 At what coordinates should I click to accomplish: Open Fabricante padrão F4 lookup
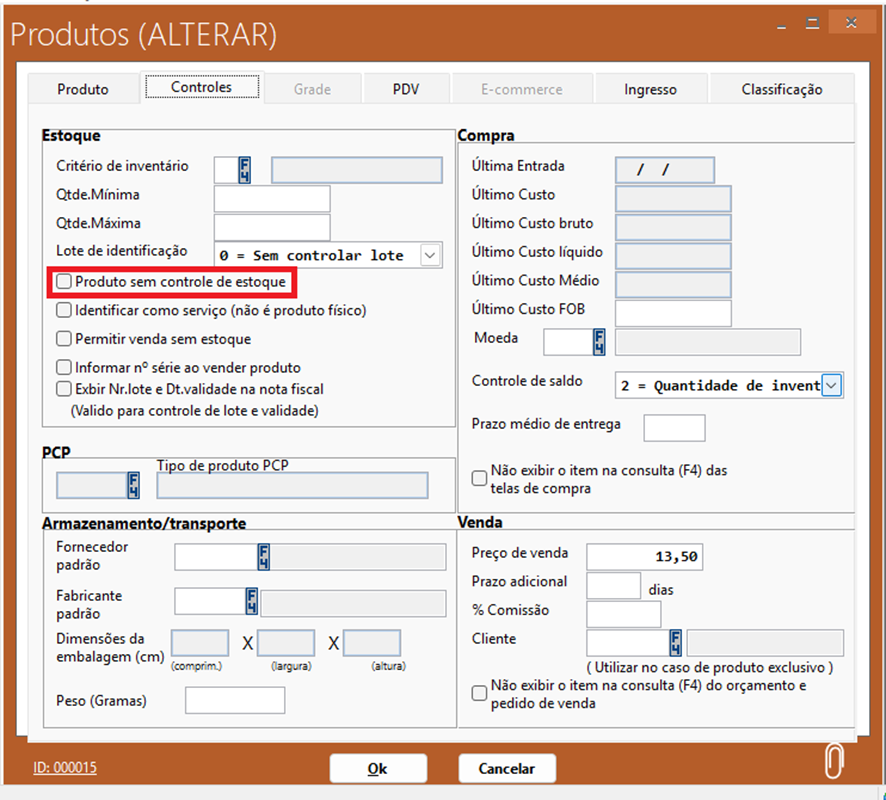253,601
